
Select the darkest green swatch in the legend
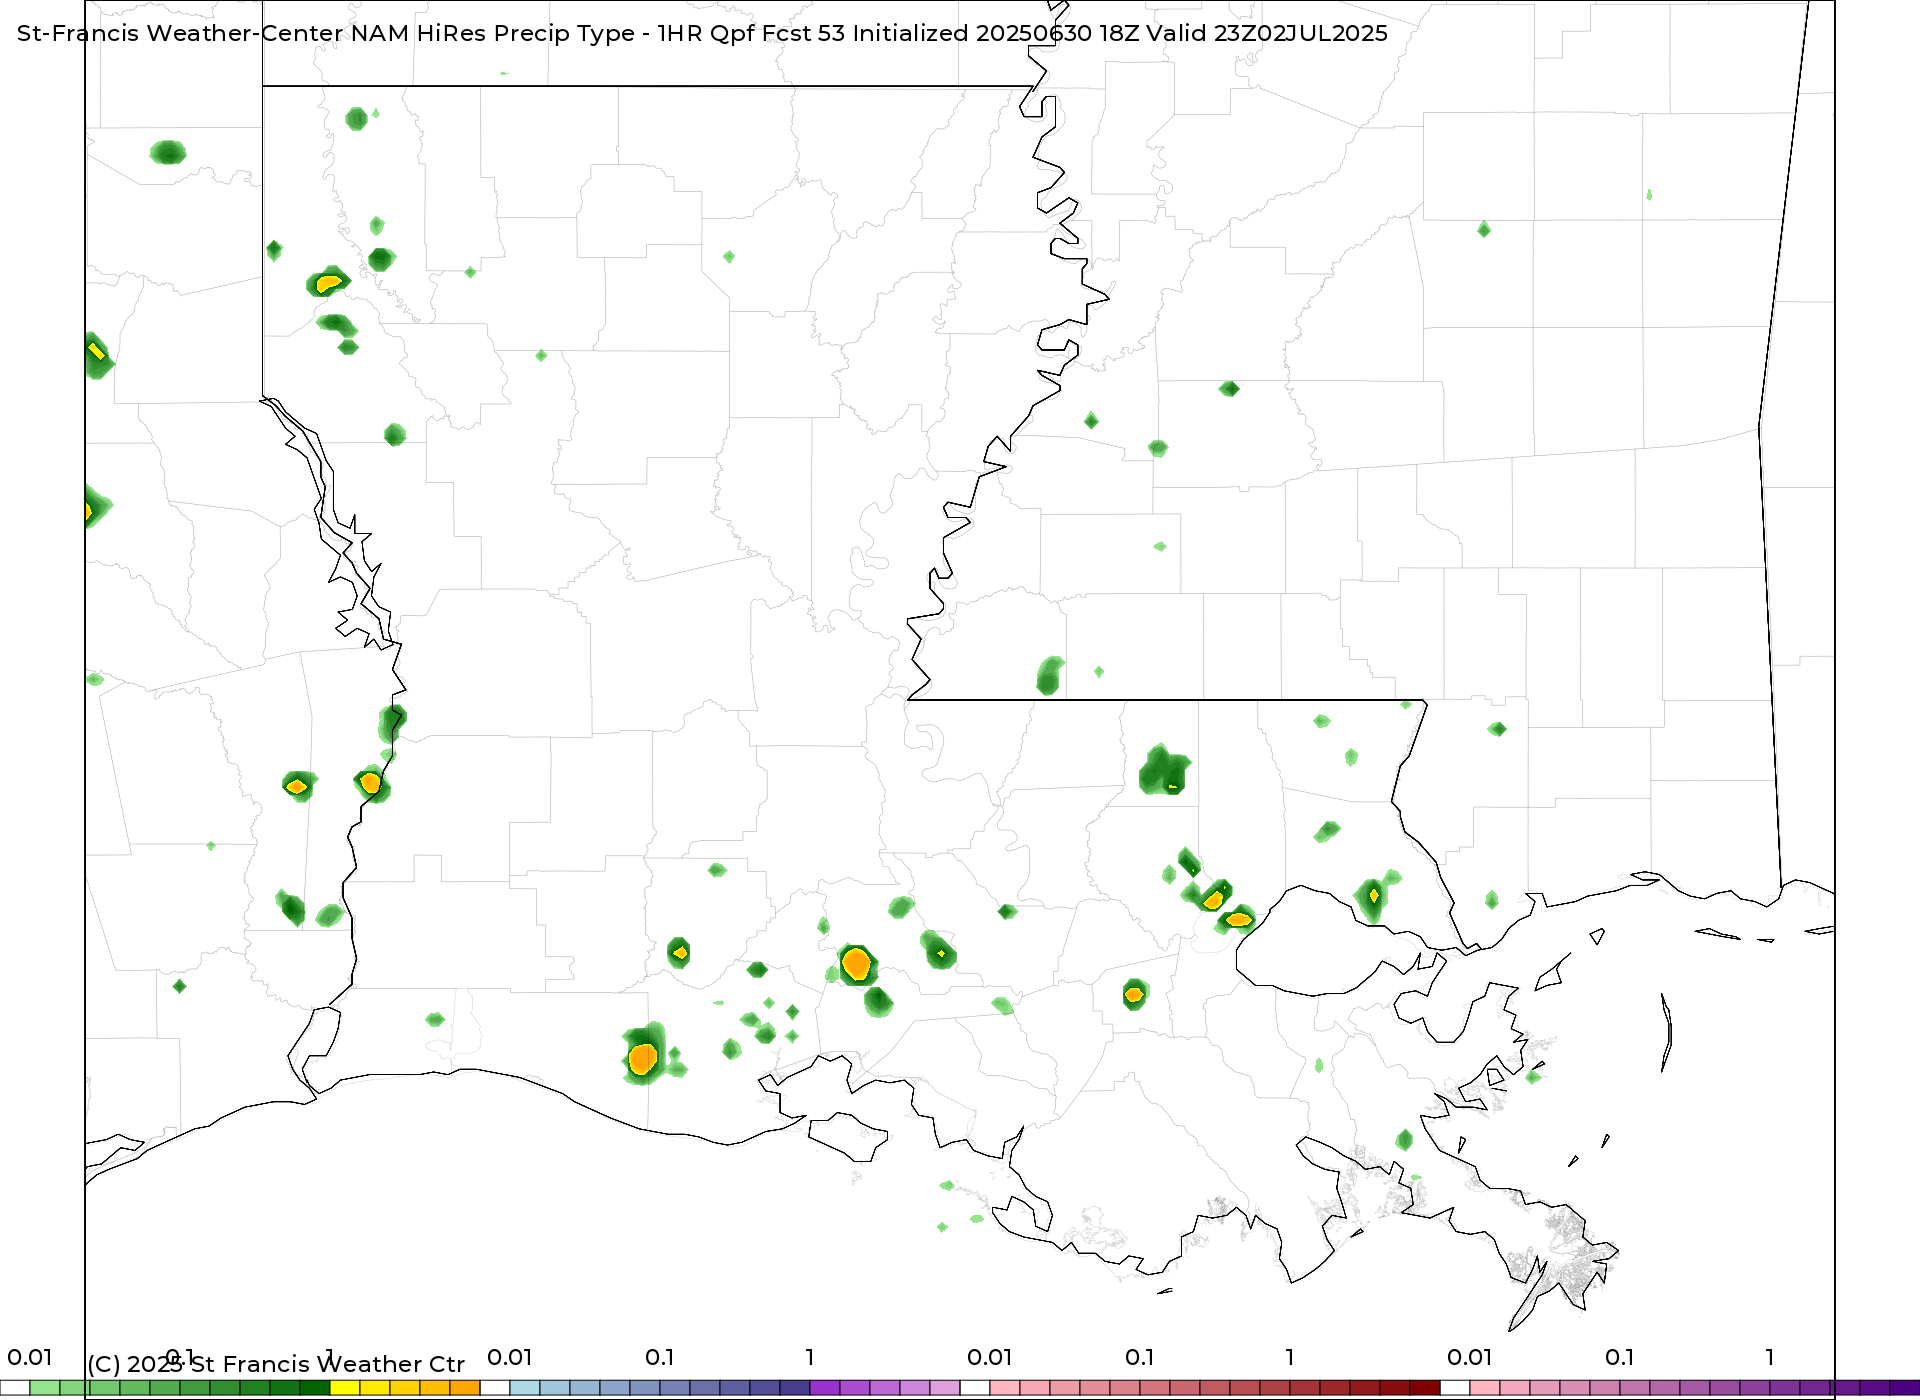[x=315, y=1388]
